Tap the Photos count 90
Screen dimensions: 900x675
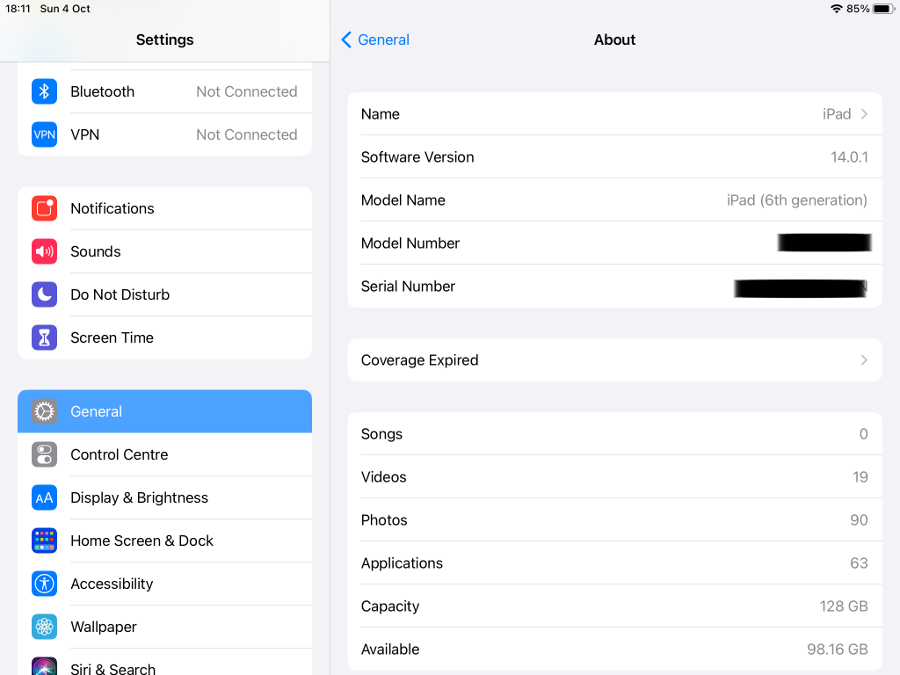coord(859,520)
